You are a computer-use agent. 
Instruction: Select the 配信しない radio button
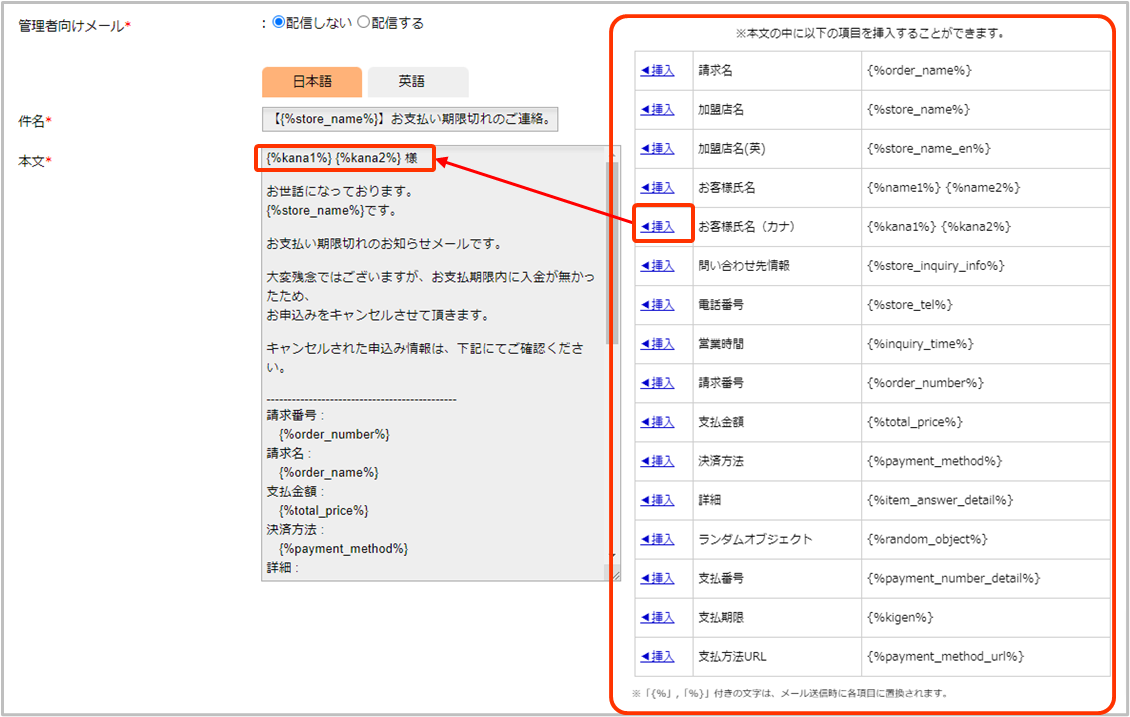(x=279, y=23)
